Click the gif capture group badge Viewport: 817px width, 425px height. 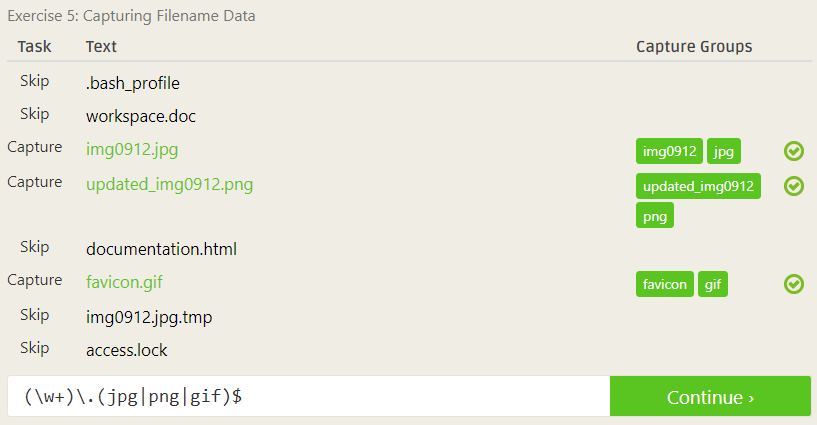click(x=713, y=284)
